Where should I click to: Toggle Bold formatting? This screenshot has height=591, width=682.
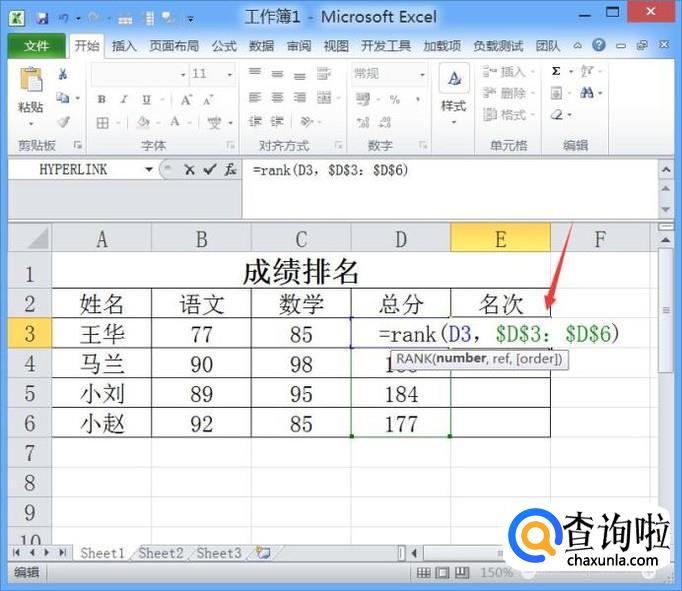tap(101, 100)
